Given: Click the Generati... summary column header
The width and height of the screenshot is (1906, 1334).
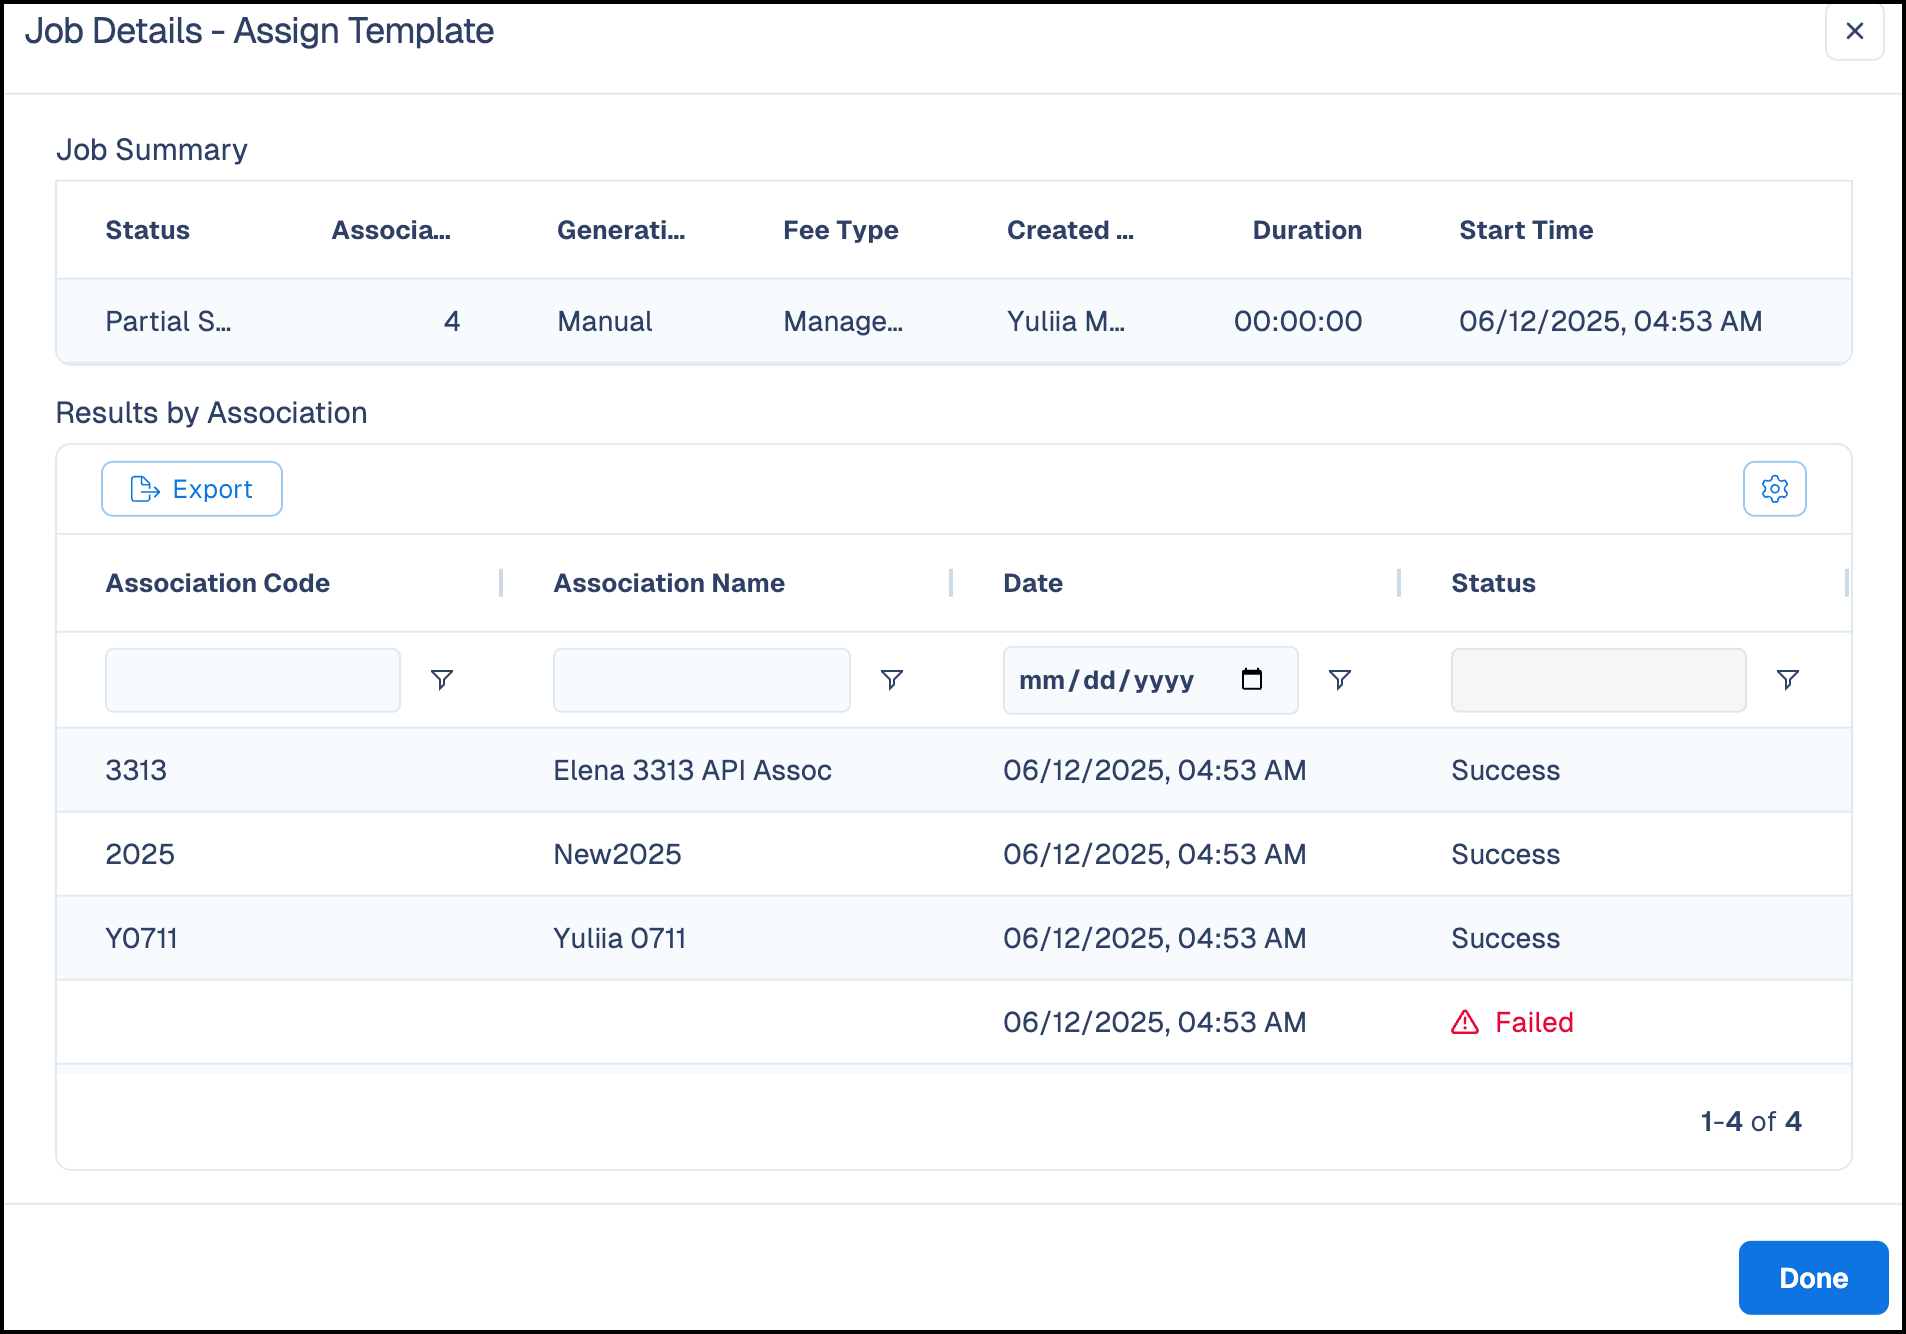Looking at the screenshot, I should click(621, 230).
